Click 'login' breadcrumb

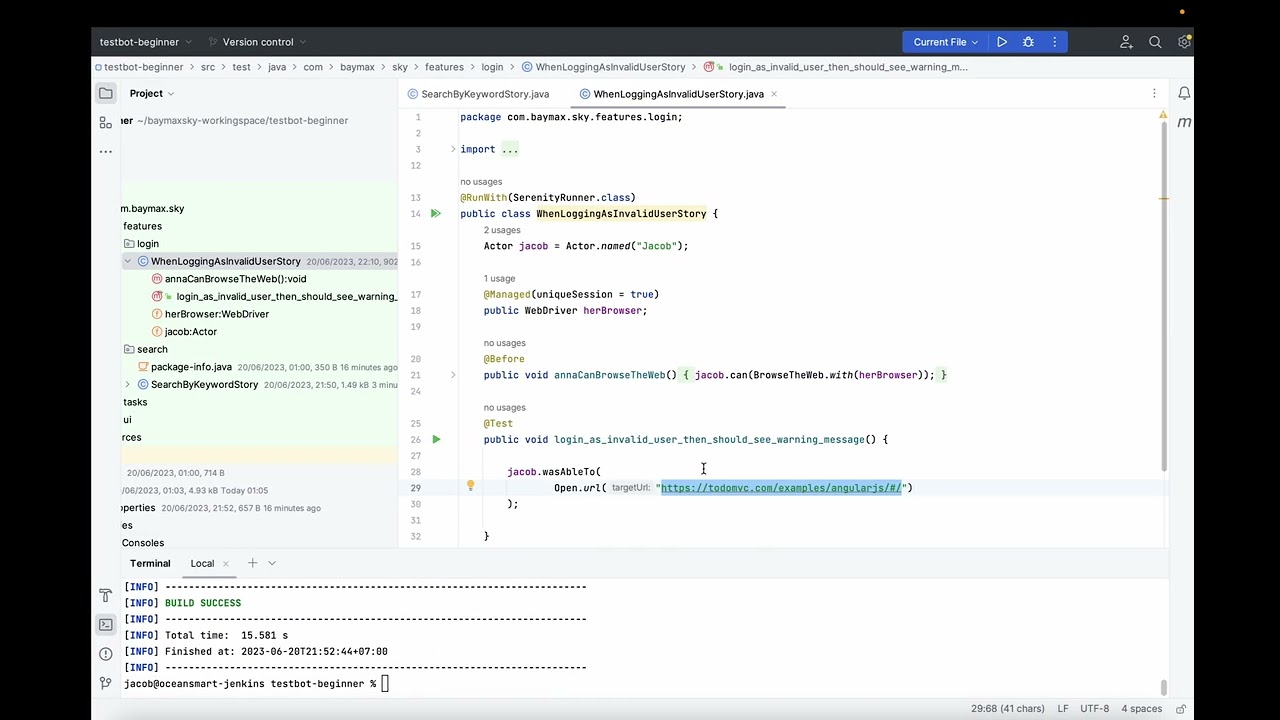click(492, 67)
